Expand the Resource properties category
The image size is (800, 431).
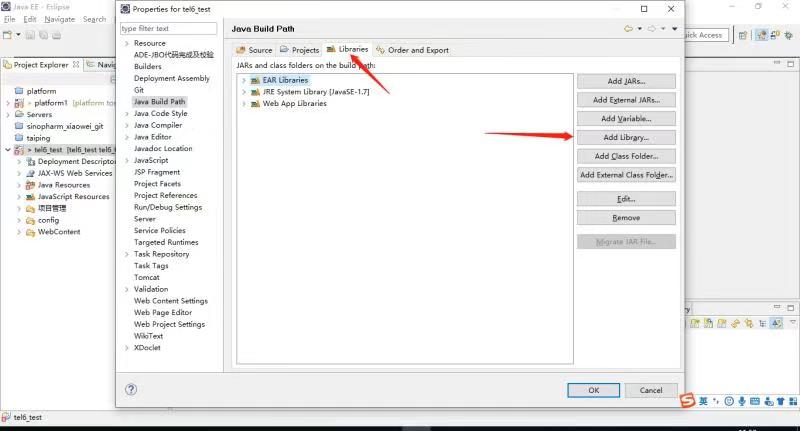click(x=127, y=43)
